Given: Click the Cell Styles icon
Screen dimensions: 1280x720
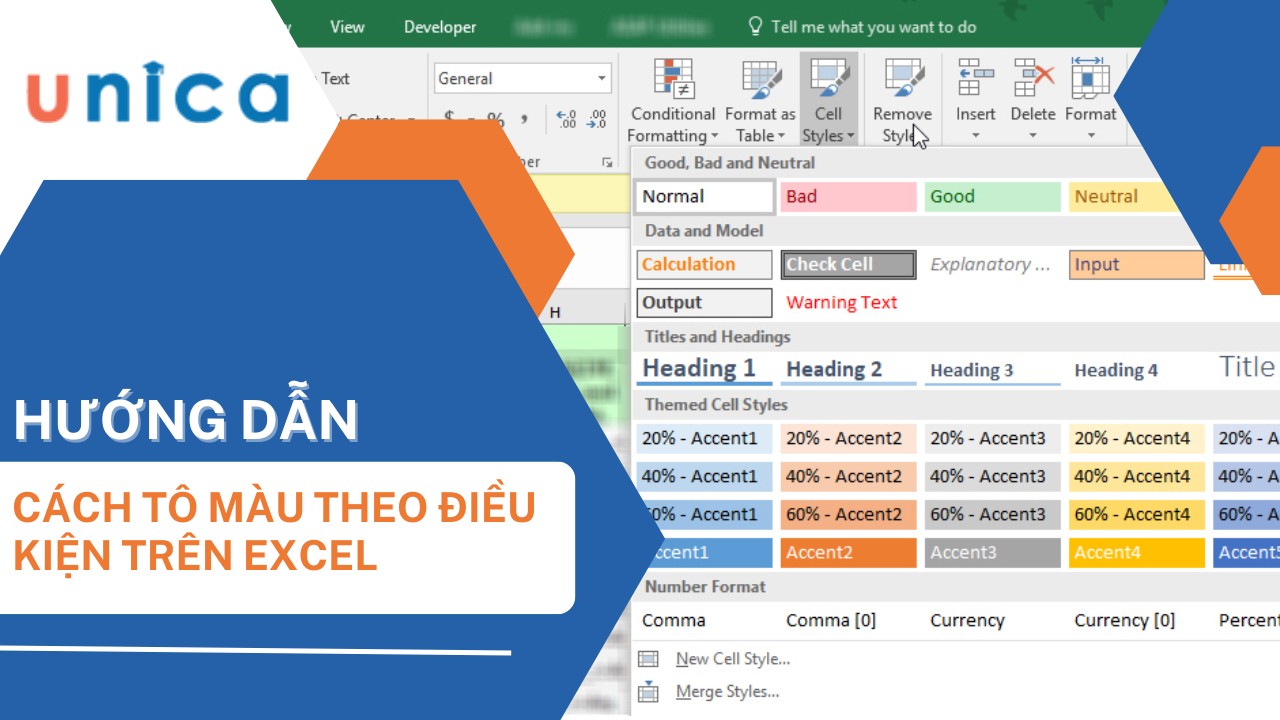Looking at the screenshot, I should pos(828,80).
